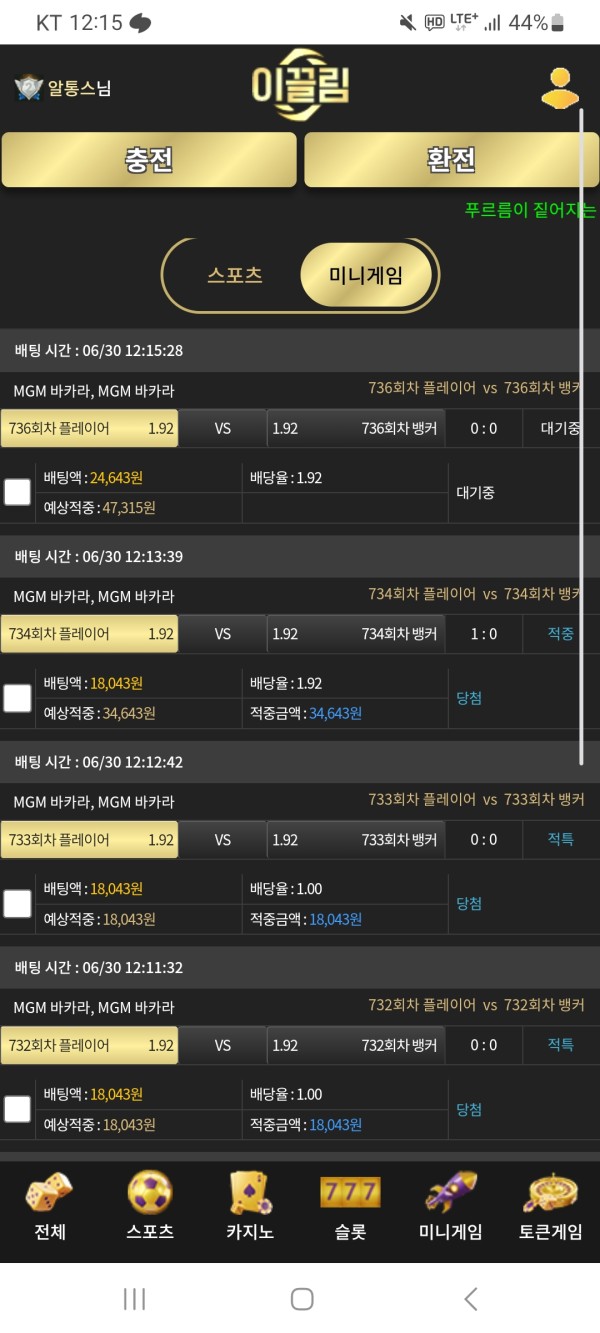Open the 미니게임 rocket icon

click(x=450, y=1192)
